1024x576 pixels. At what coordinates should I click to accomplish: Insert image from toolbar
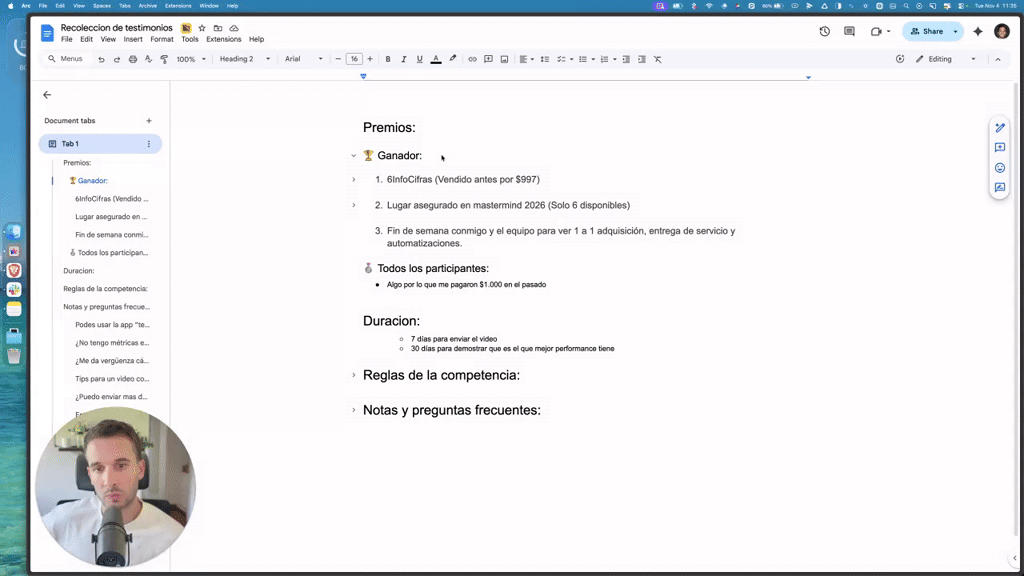point(504,59)
